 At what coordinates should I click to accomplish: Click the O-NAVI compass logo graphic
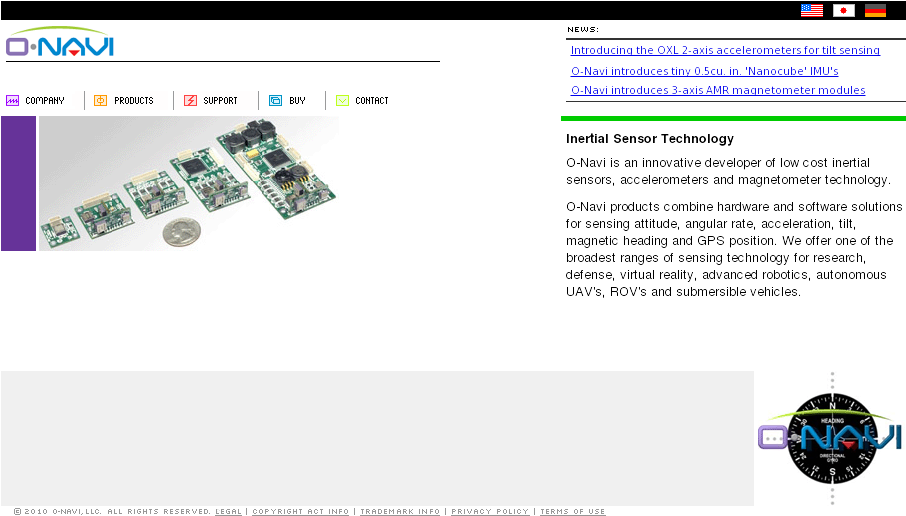click(830, 438)
